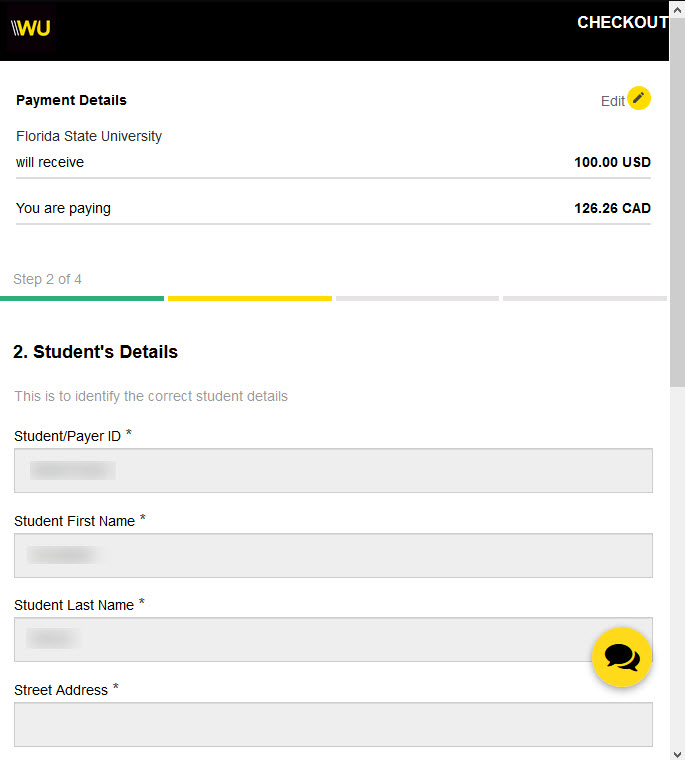
Task: Click the third grey progress step bar
Action: coord(417,299)
